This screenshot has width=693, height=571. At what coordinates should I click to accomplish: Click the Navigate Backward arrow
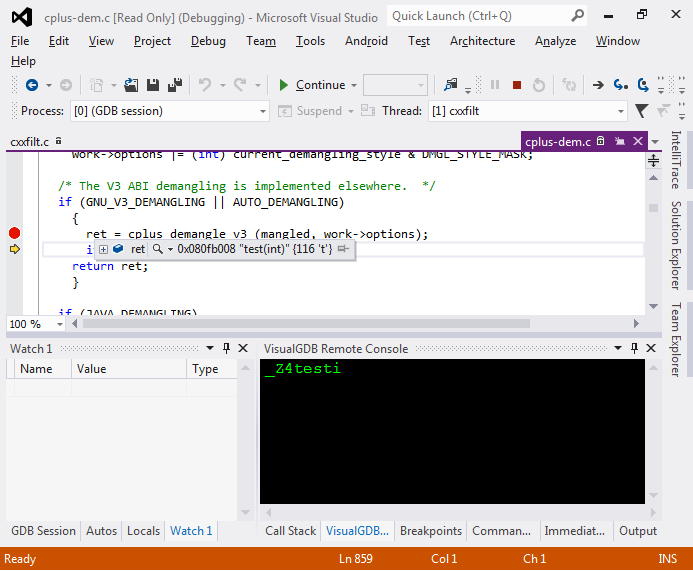(x=32, y=85)
